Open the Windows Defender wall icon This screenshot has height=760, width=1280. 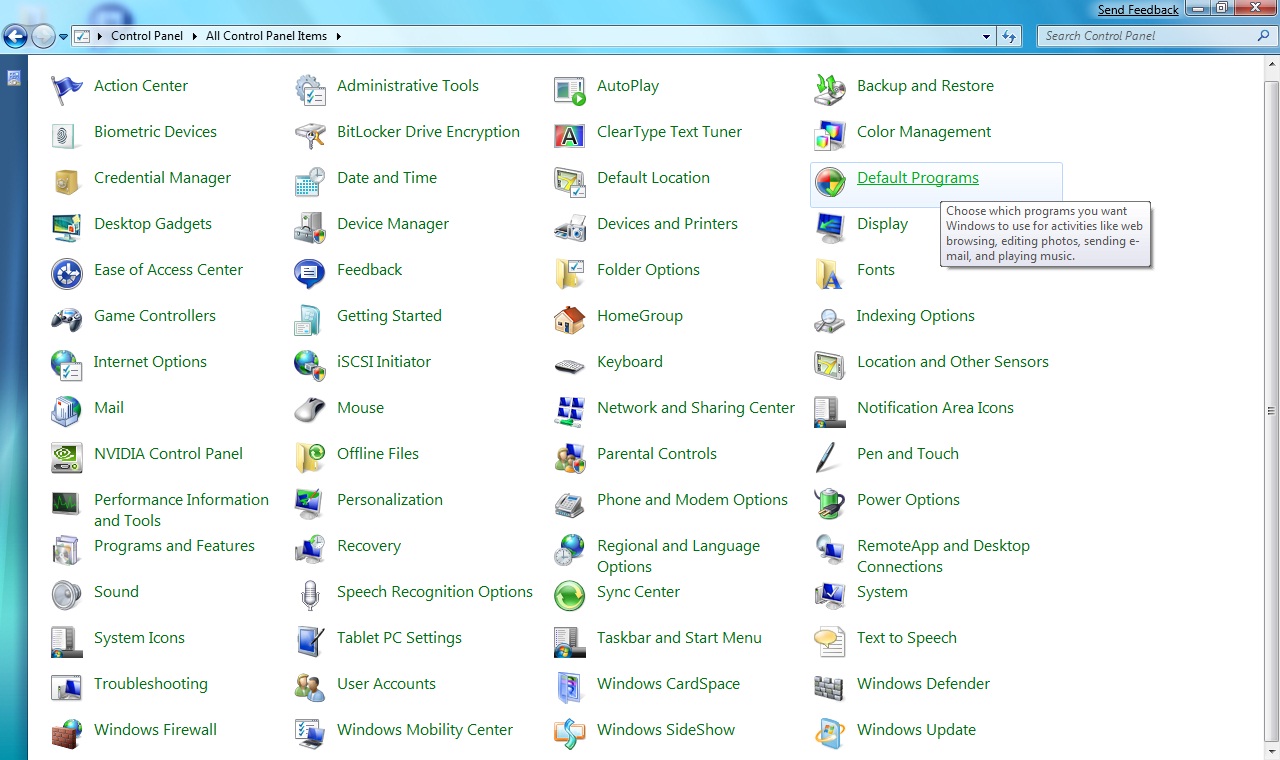tap(830, 688)
